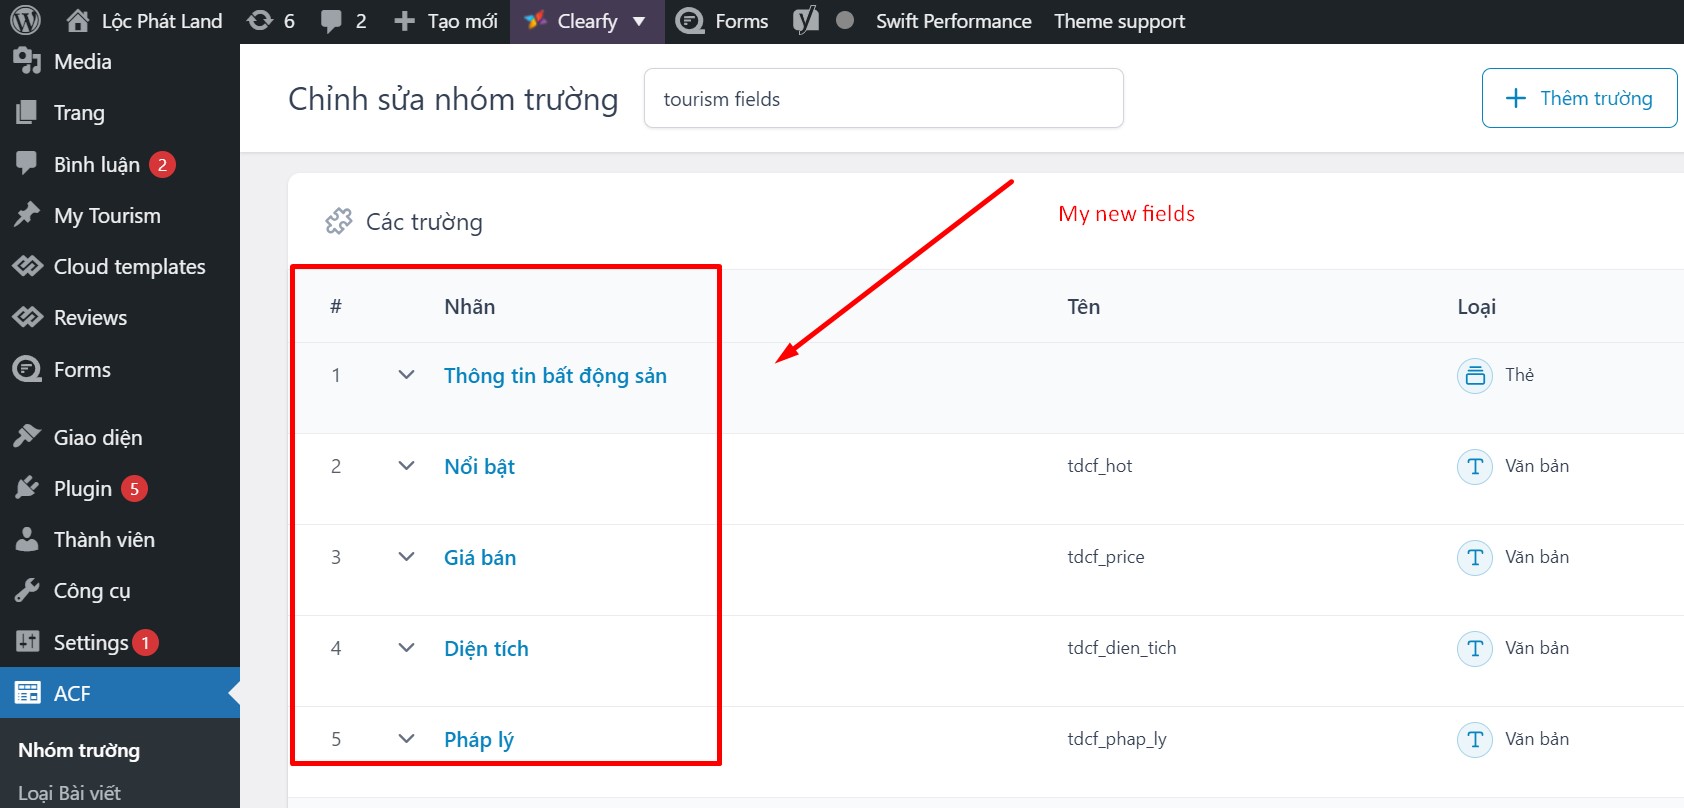Click the Trang pages icon
Viewport: 1684px width, 808px height.
(27, 112)
